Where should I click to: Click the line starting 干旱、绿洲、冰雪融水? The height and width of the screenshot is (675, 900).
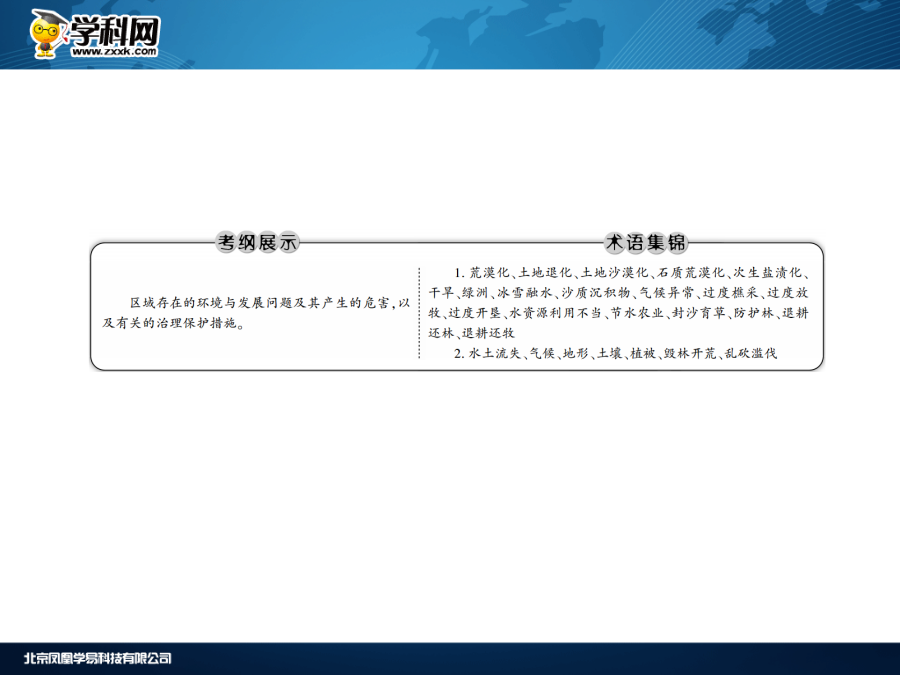[x=618, y=293]
